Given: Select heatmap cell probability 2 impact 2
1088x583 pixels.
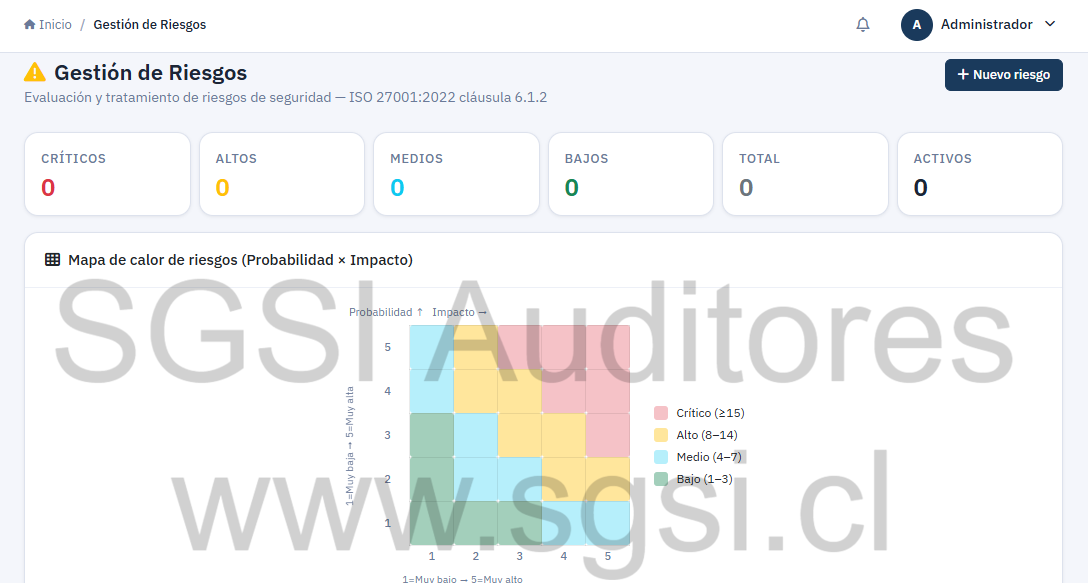Looking at the screenshot, I should (476, 480).
